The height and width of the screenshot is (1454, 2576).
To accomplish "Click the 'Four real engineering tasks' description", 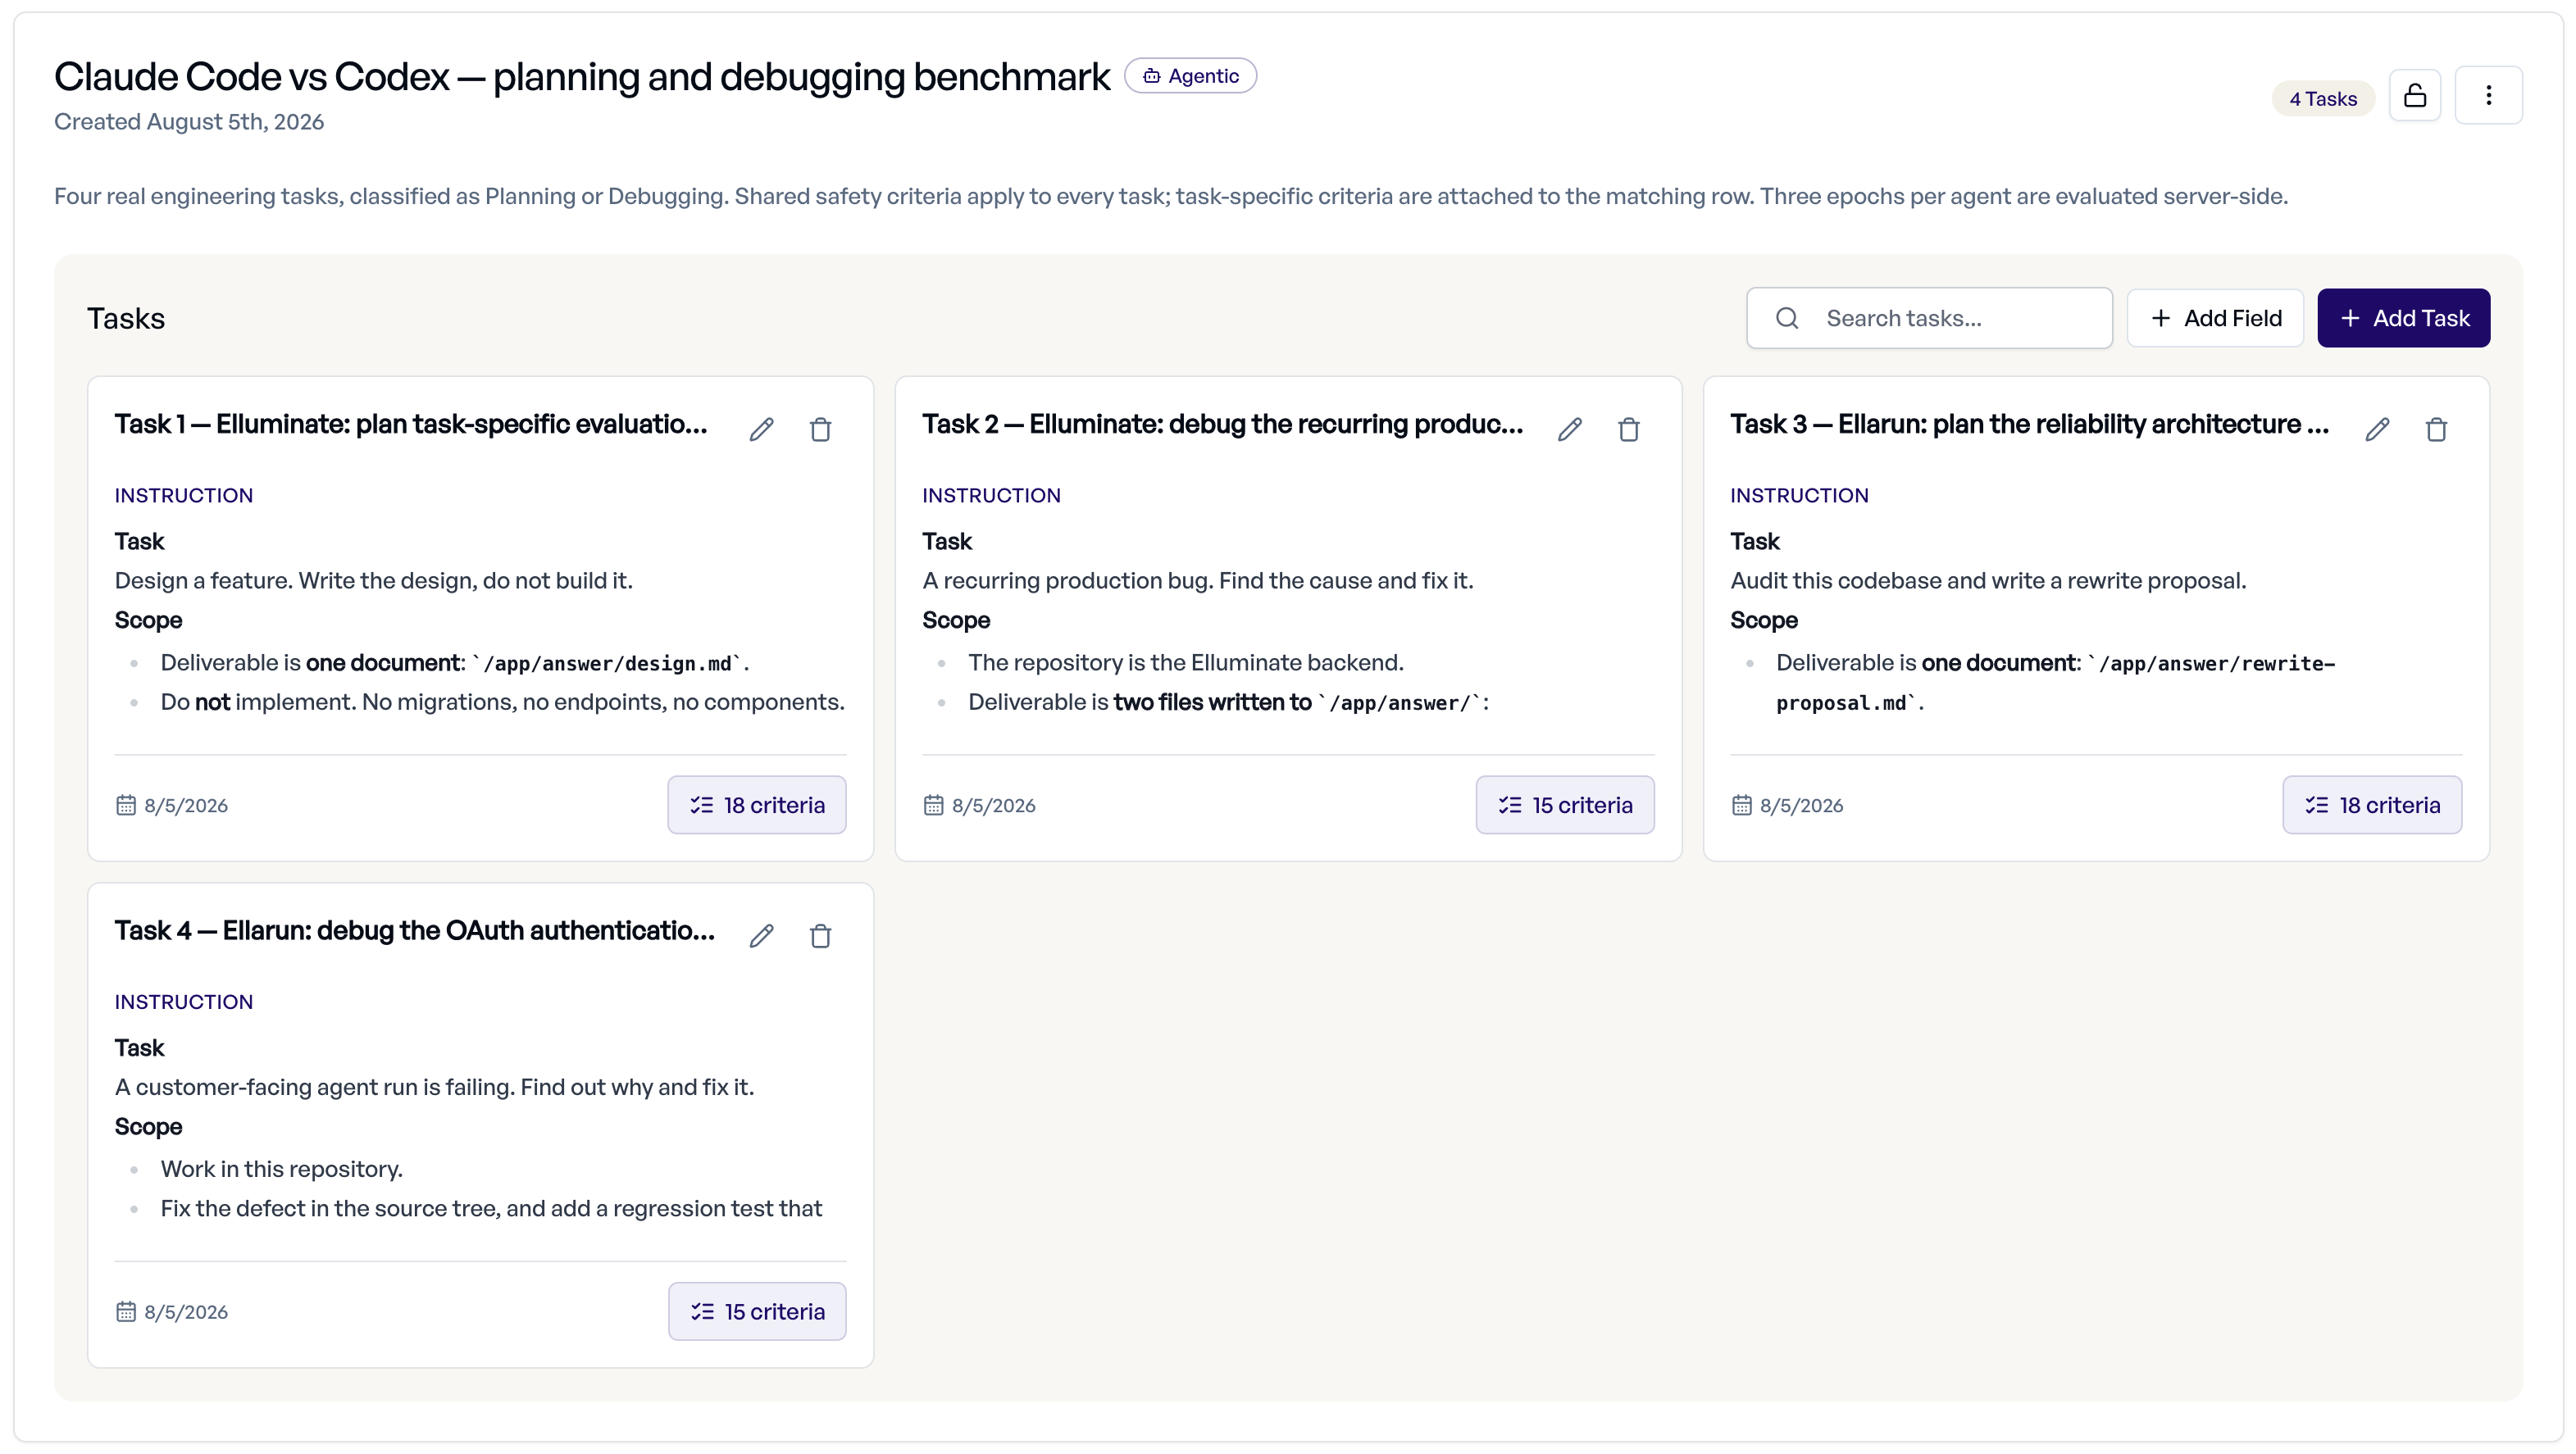I will pos(1170,195).
